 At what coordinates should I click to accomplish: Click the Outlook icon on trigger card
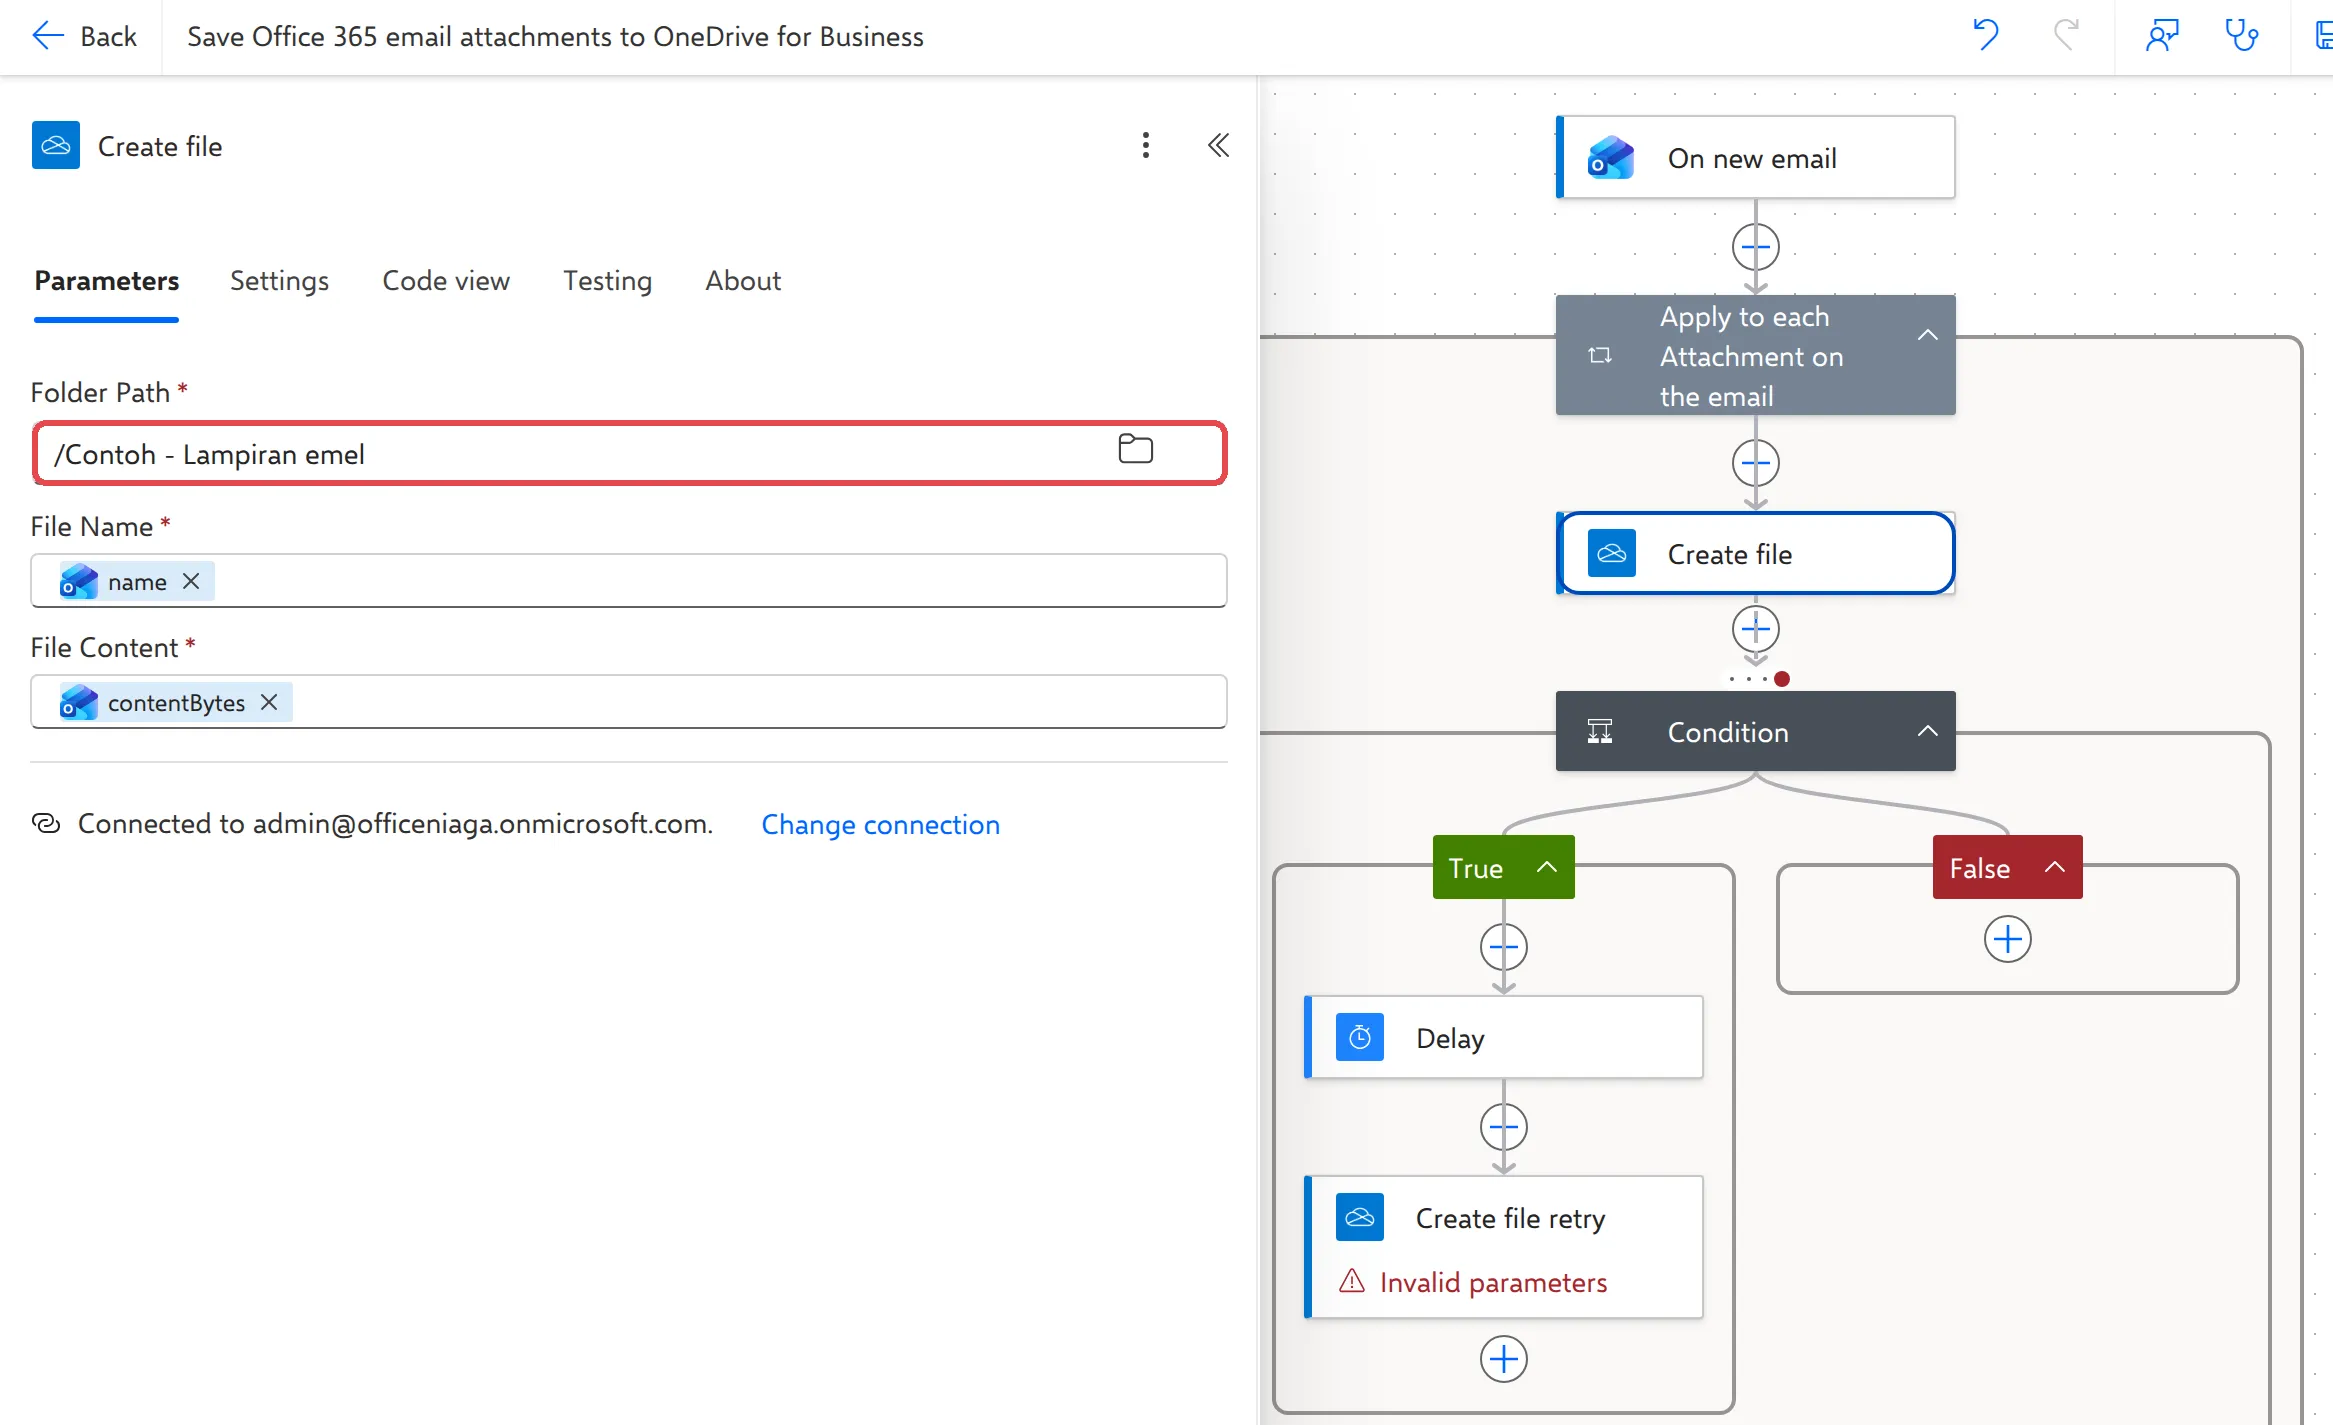coord(1611,158)
